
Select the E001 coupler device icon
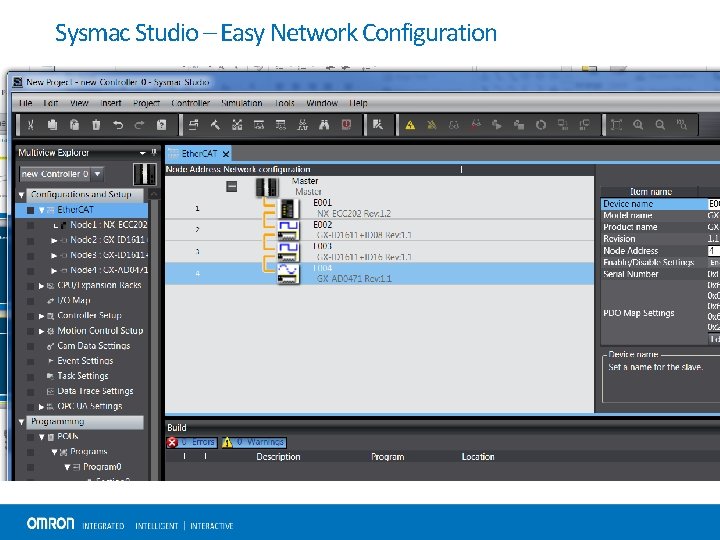(288, 209)
